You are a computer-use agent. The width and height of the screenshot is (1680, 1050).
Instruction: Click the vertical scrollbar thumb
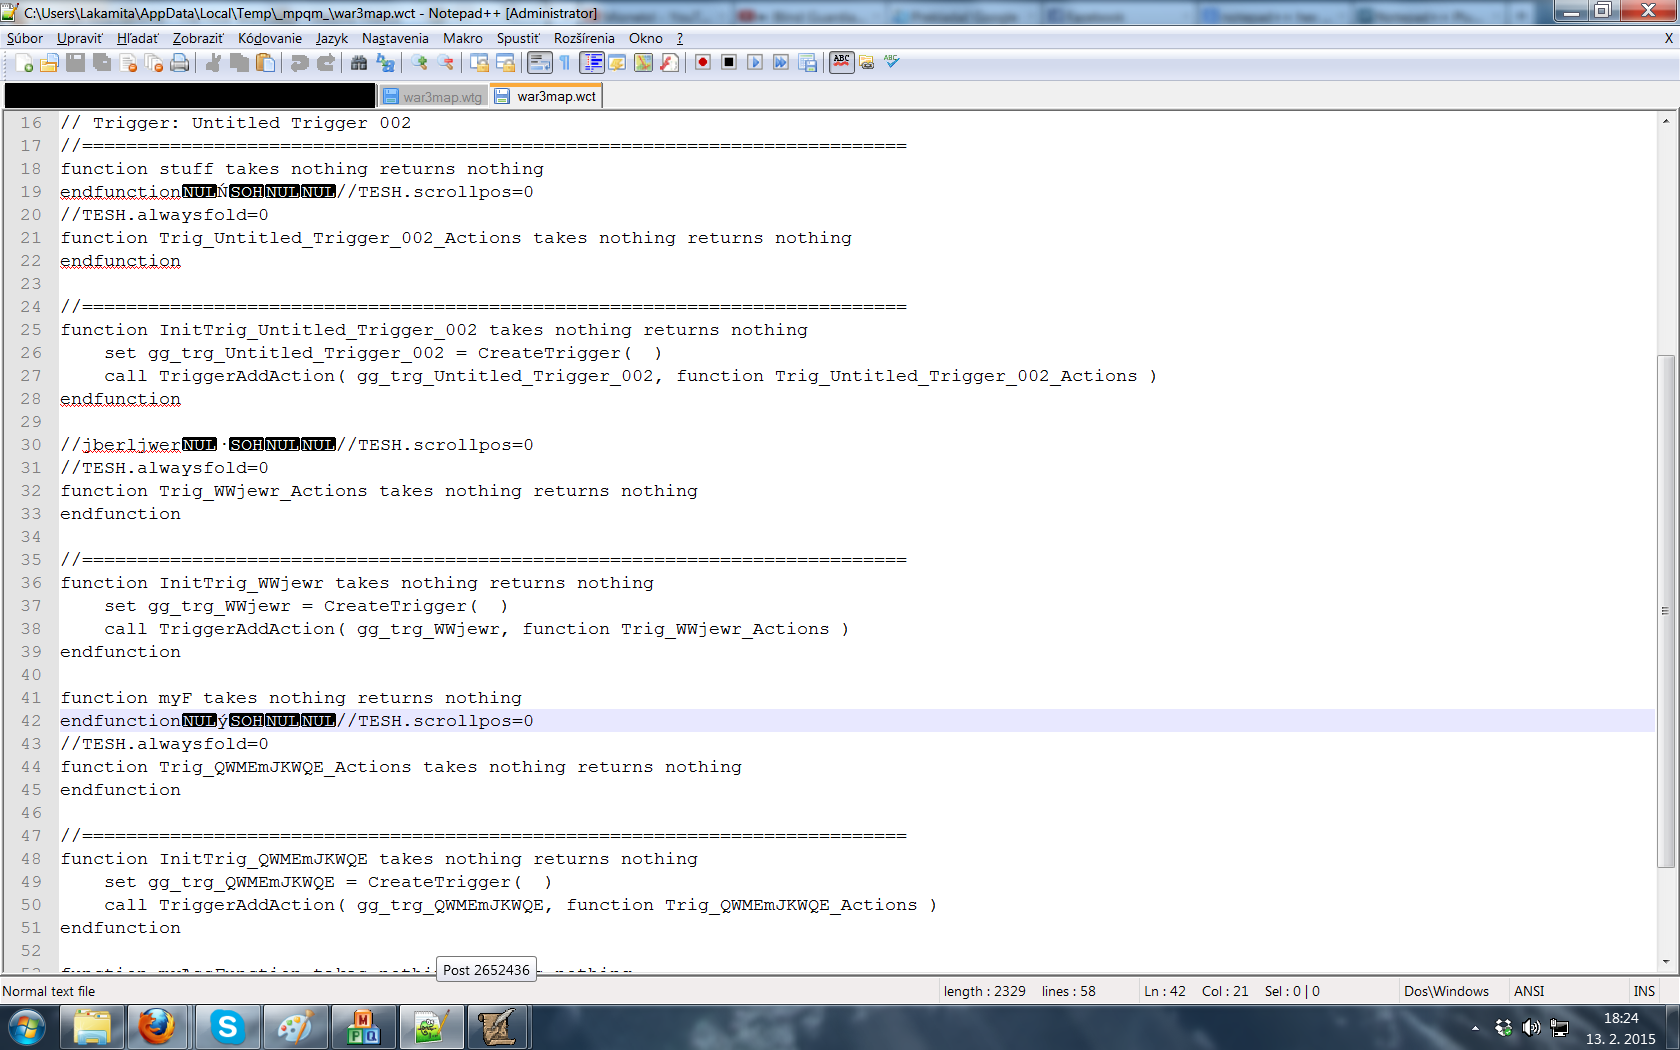pyautogui.click(x=1665, y=610)
